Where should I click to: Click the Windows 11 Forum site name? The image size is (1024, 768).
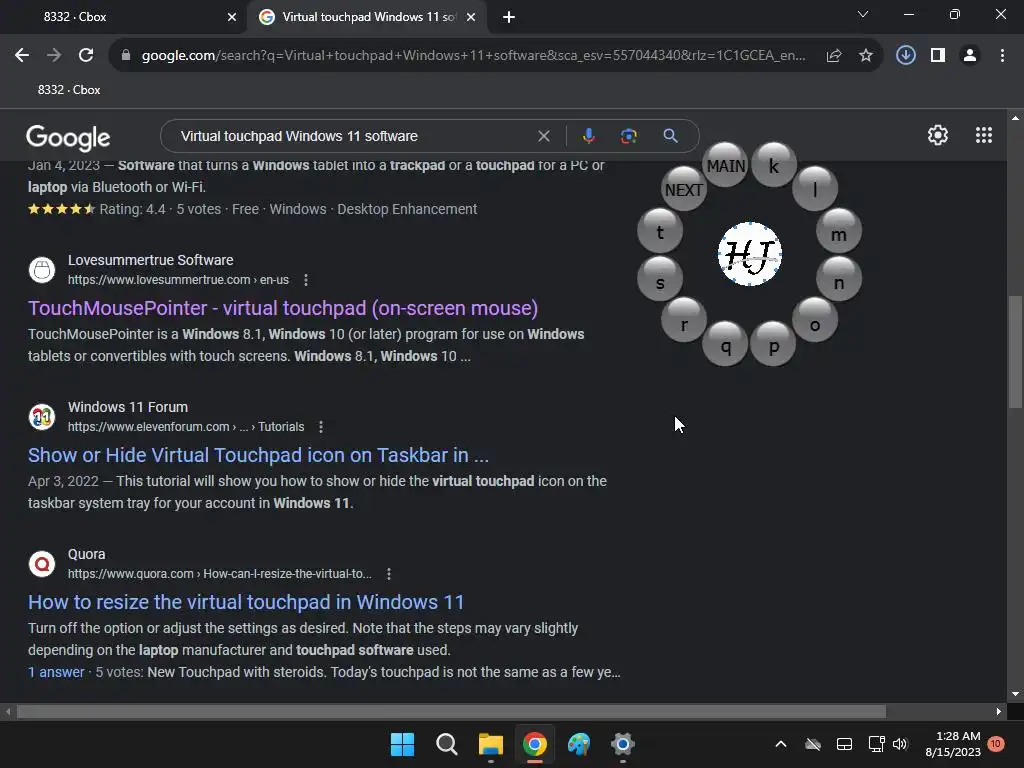click(x=128, y=407)
